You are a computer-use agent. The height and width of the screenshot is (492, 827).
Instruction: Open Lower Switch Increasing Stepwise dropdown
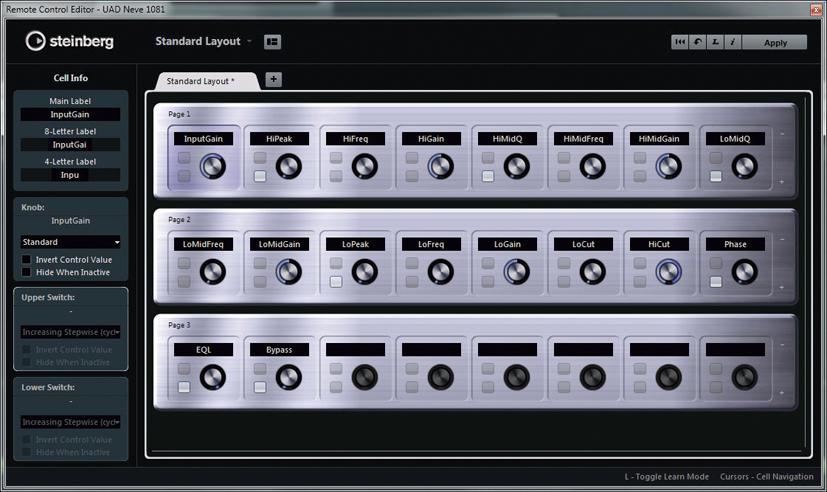point(71,422)
